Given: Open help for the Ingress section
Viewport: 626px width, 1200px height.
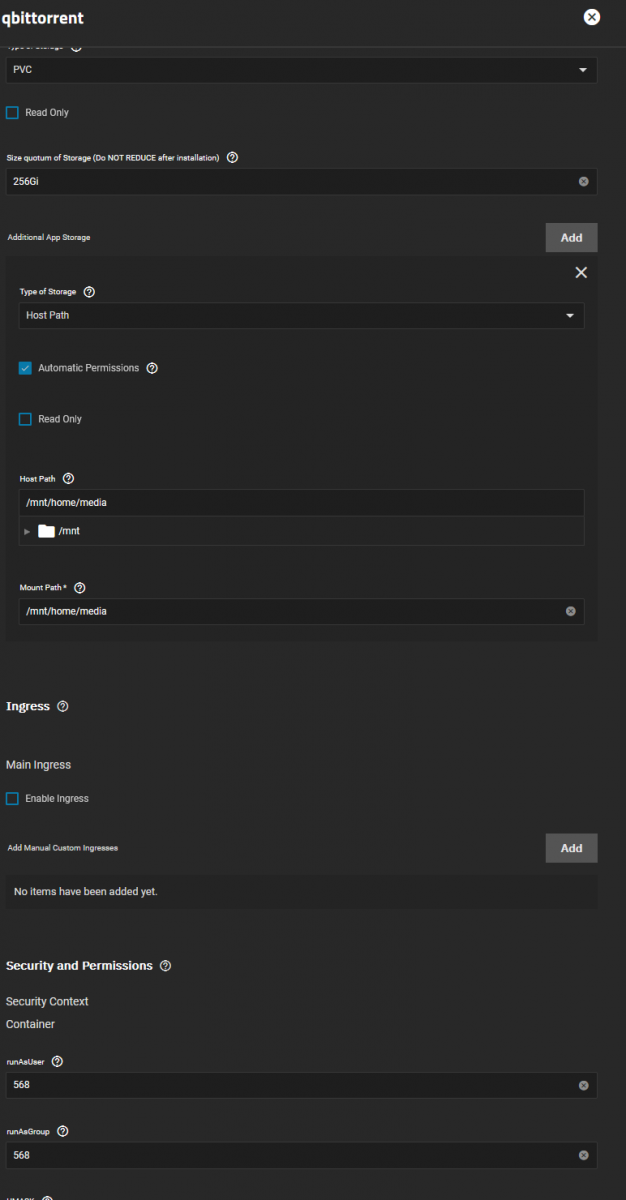Looking at the screenshot, I should [63, 706].
